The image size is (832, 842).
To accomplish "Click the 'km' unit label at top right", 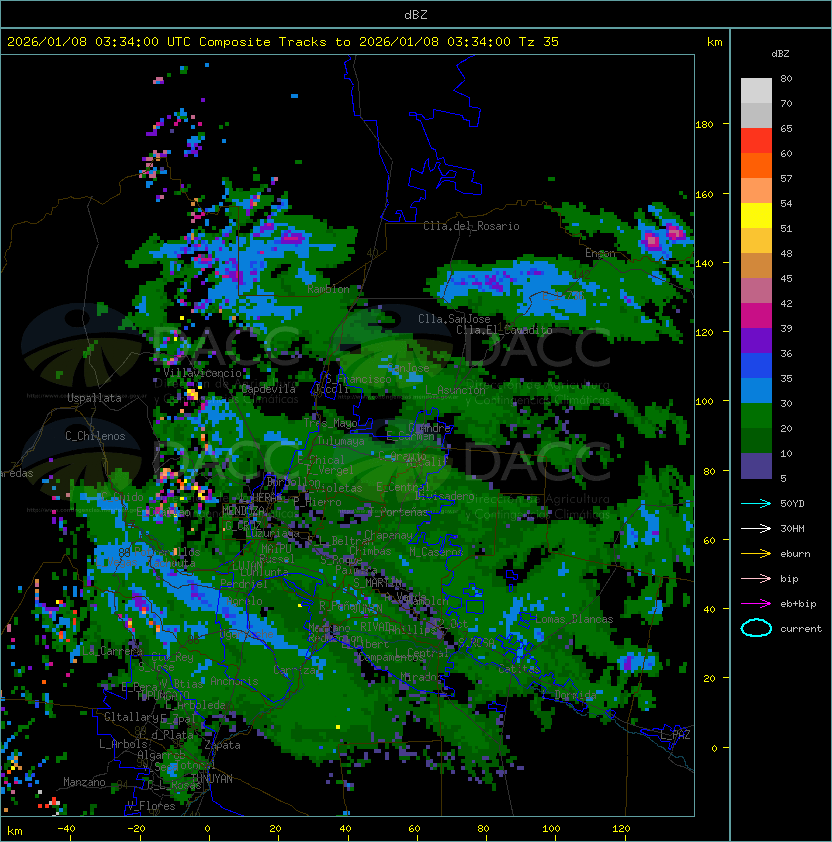I will pyautogui.click(x=714, y=42).
